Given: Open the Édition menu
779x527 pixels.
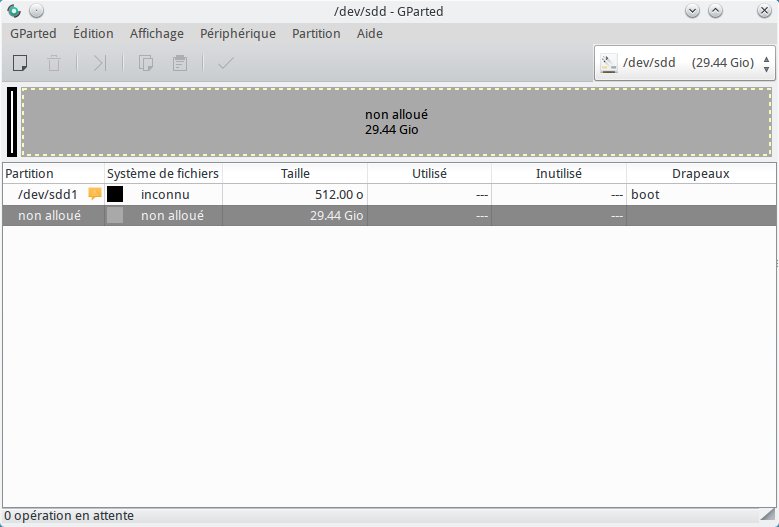Looking at the screenshot, I should tap(93, 33).
